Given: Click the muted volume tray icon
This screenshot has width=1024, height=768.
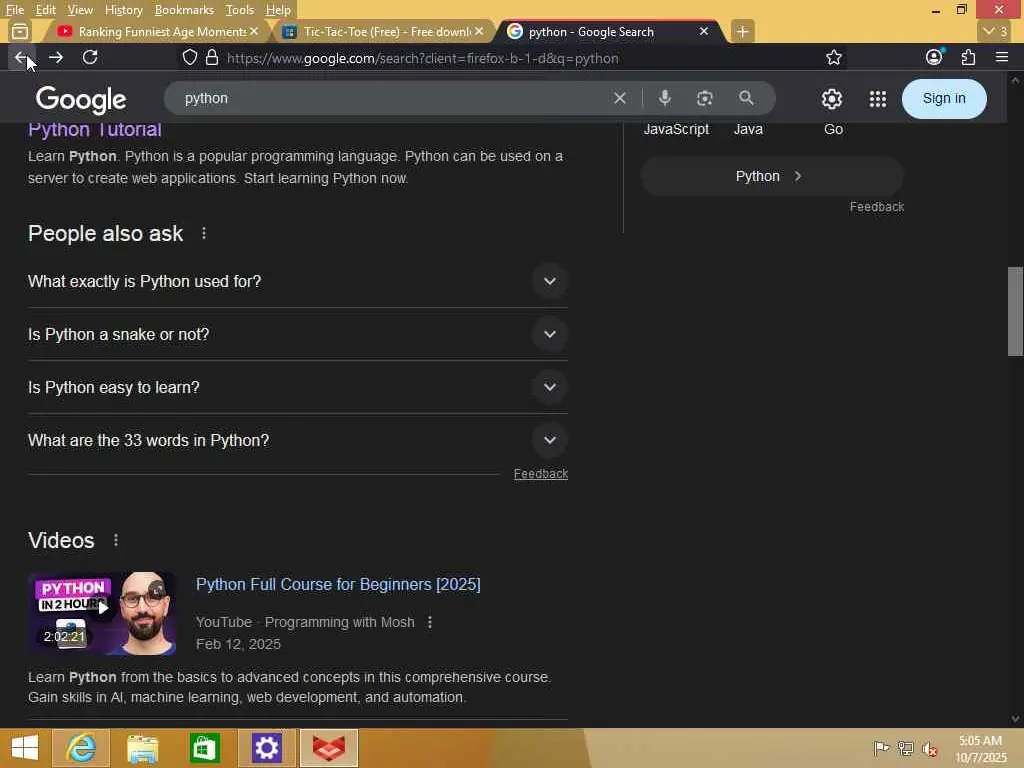Looking at the screenshot, I should (929, 749).
